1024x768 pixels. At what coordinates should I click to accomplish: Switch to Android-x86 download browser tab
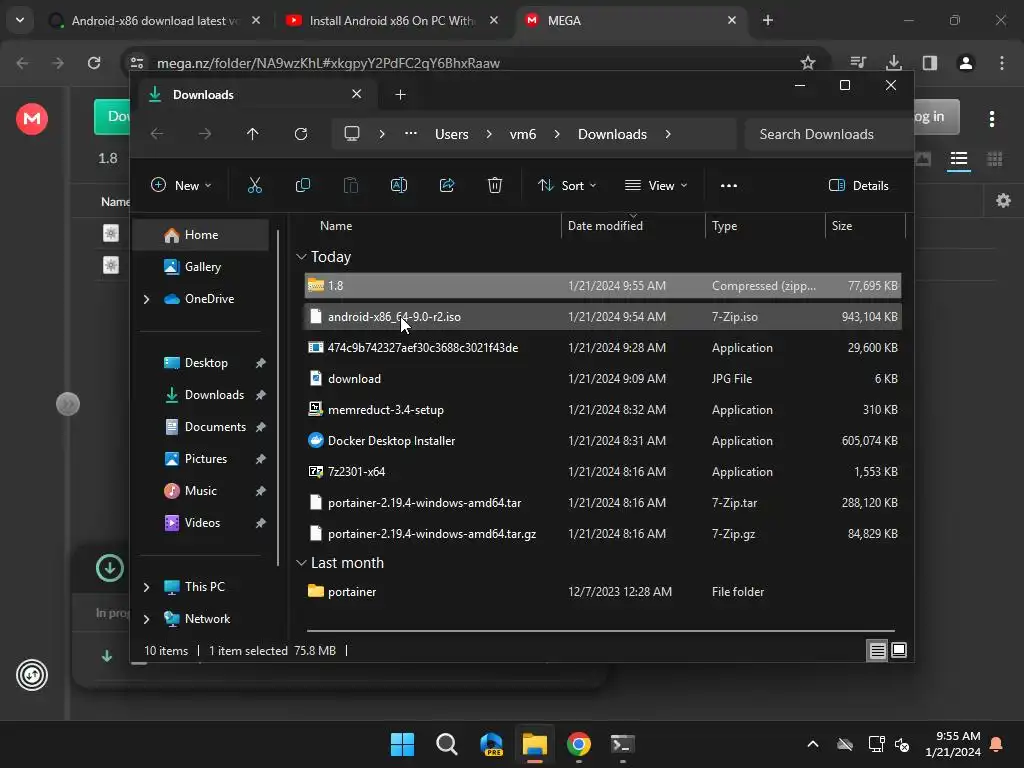(x=155, y=20)
